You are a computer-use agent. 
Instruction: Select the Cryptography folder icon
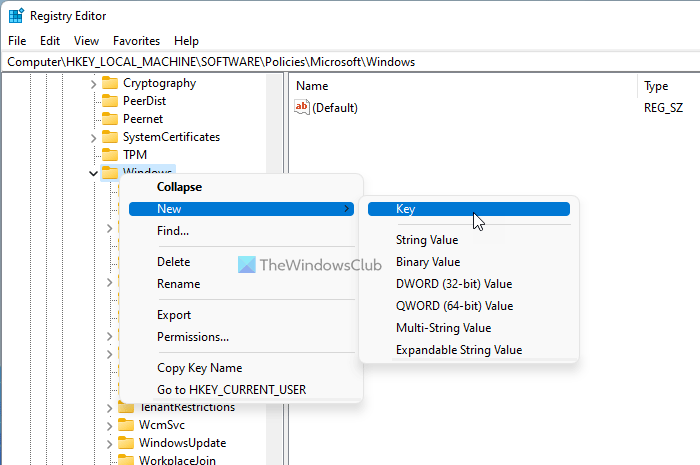point(110,83)
